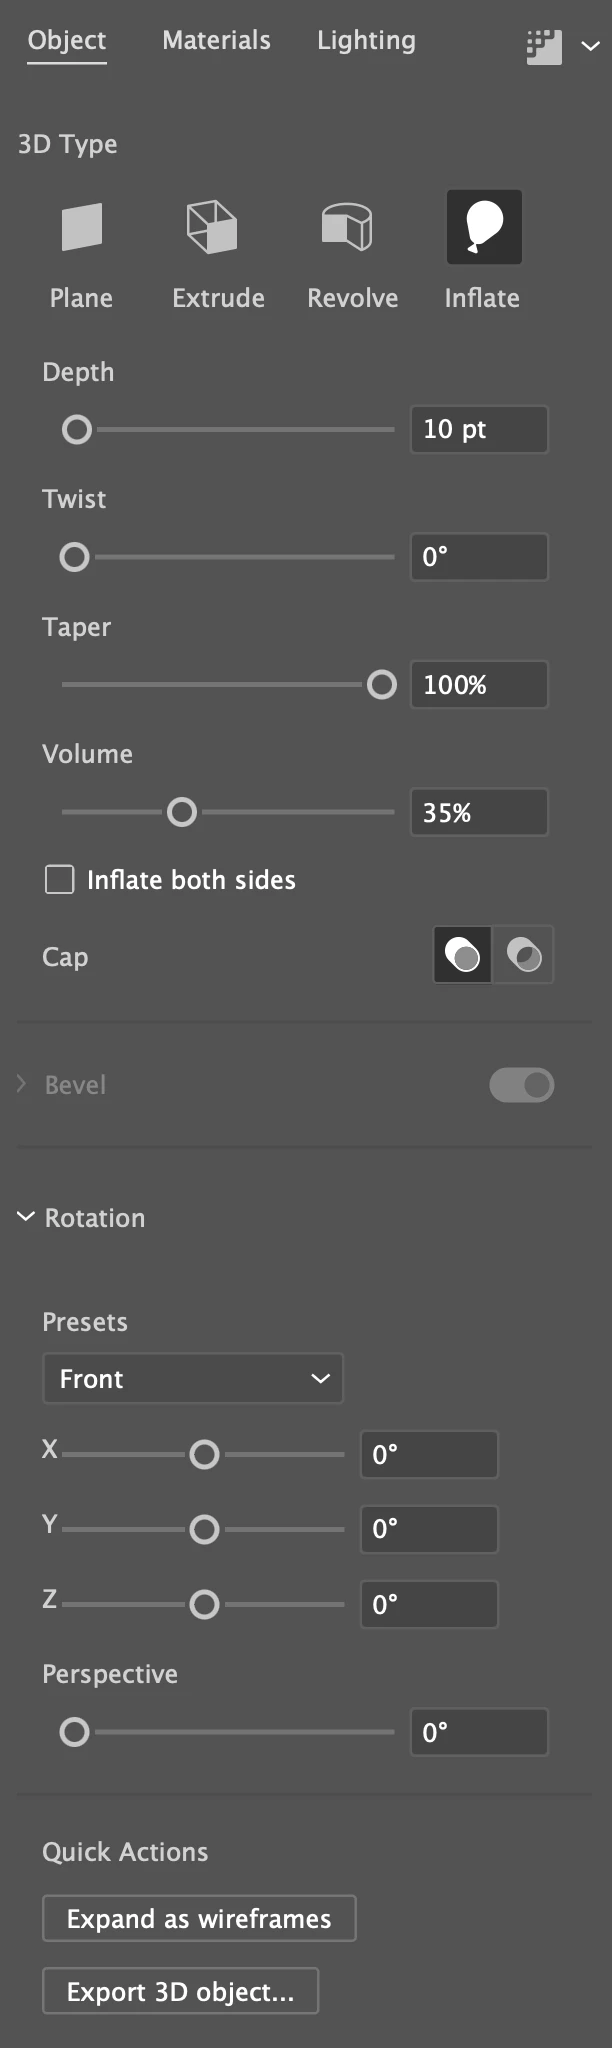Click the Perspective slider handle

(x=75, y=1732)
